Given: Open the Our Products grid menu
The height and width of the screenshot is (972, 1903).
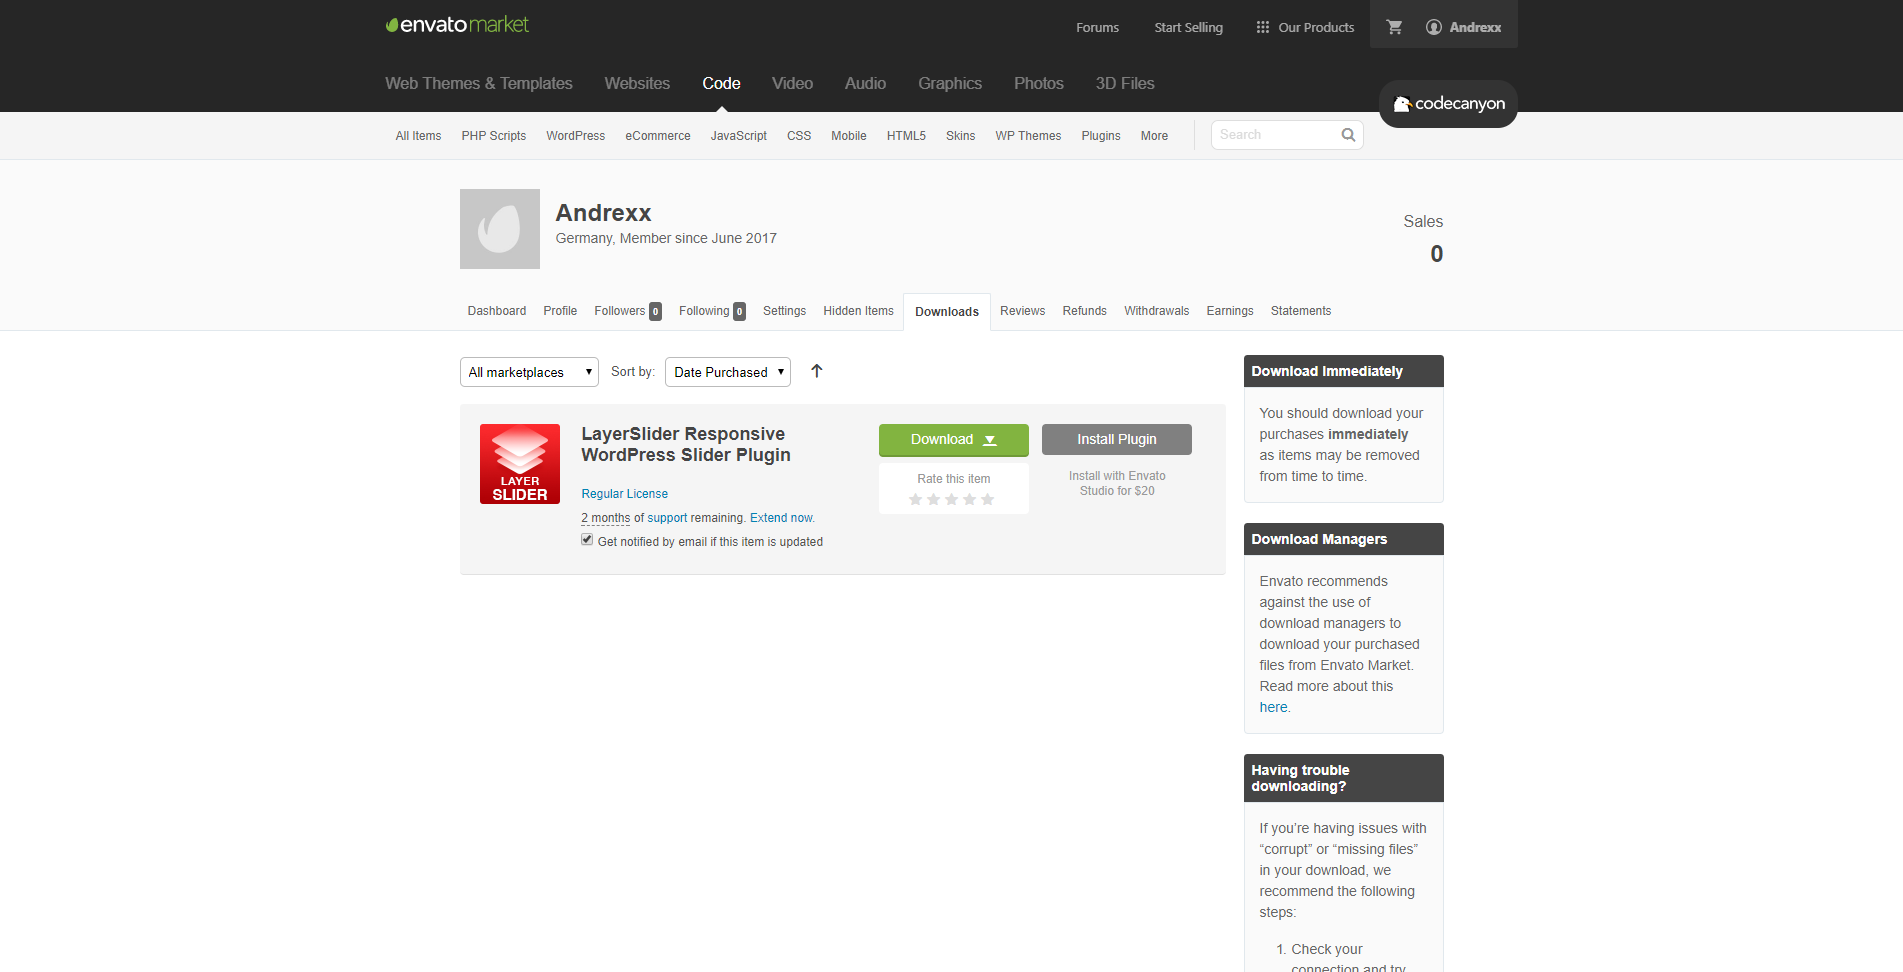Looking at the screenshot, I should click(x=1305, y=27).
